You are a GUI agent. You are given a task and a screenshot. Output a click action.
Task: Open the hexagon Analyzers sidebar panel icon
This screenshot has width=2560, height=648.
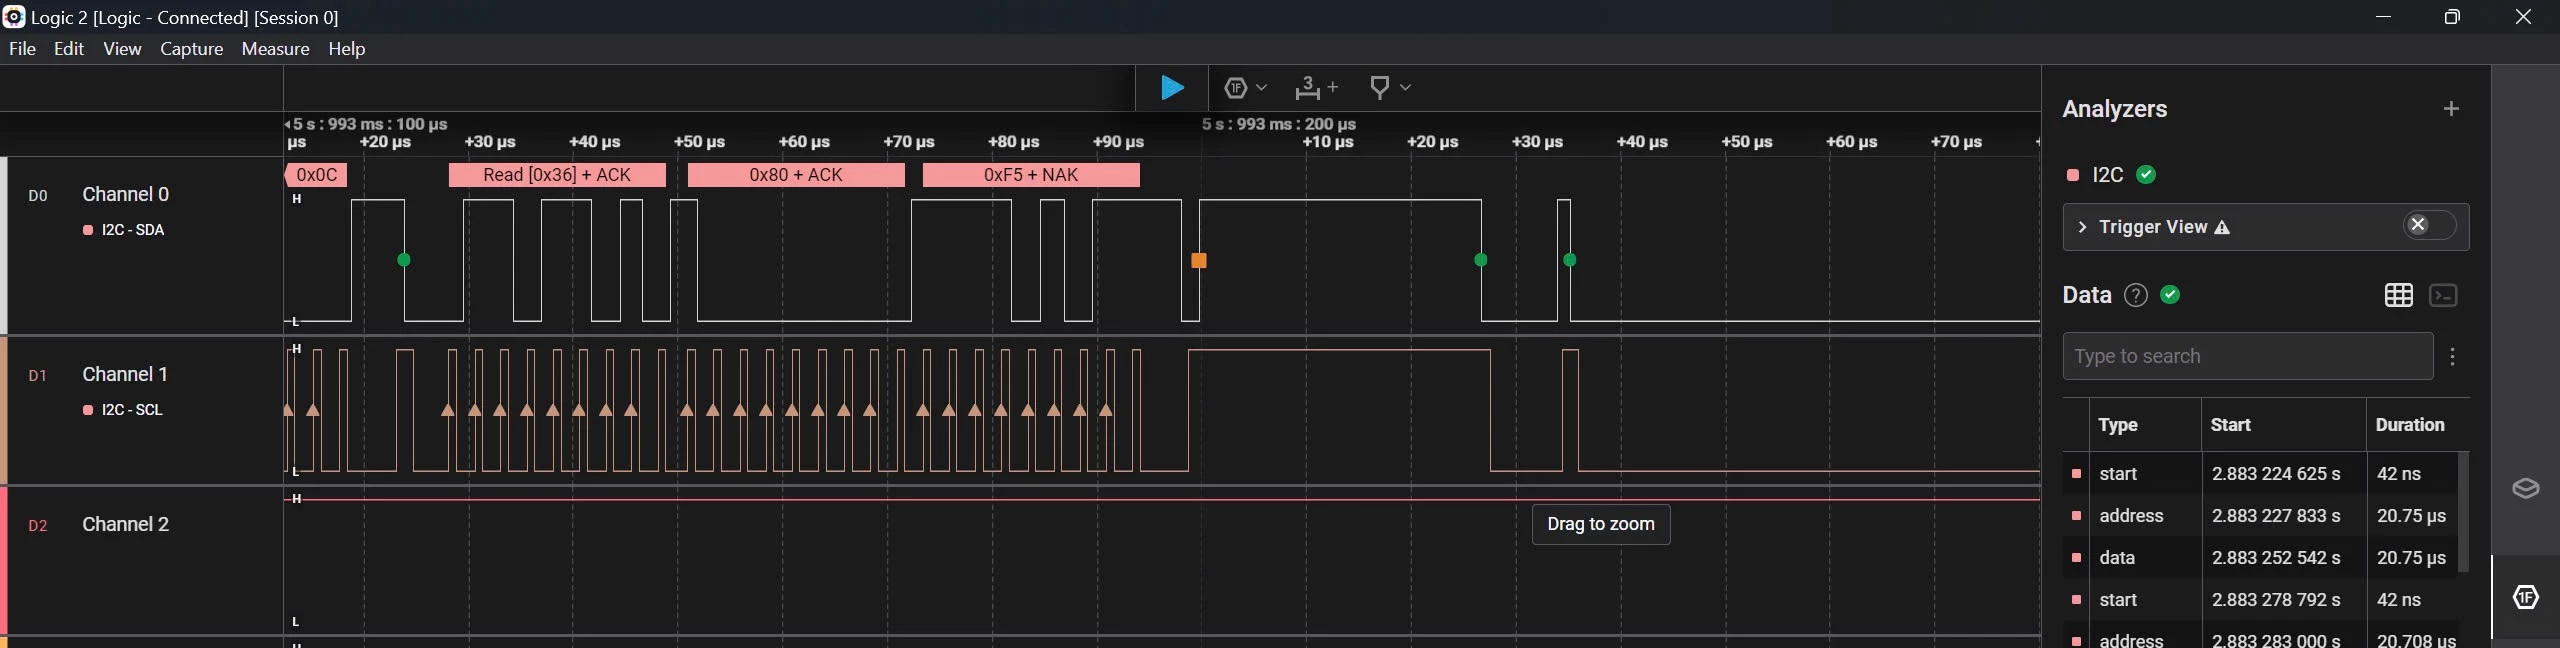pos(2526,597)
